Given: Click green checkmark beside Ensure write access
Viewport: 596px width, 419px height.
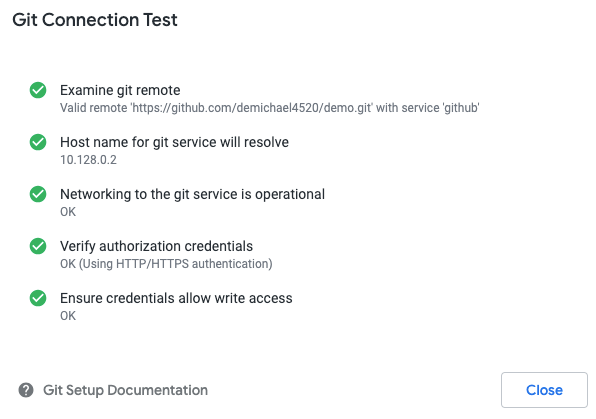Looking at the screenshot, I should [38, 298].
